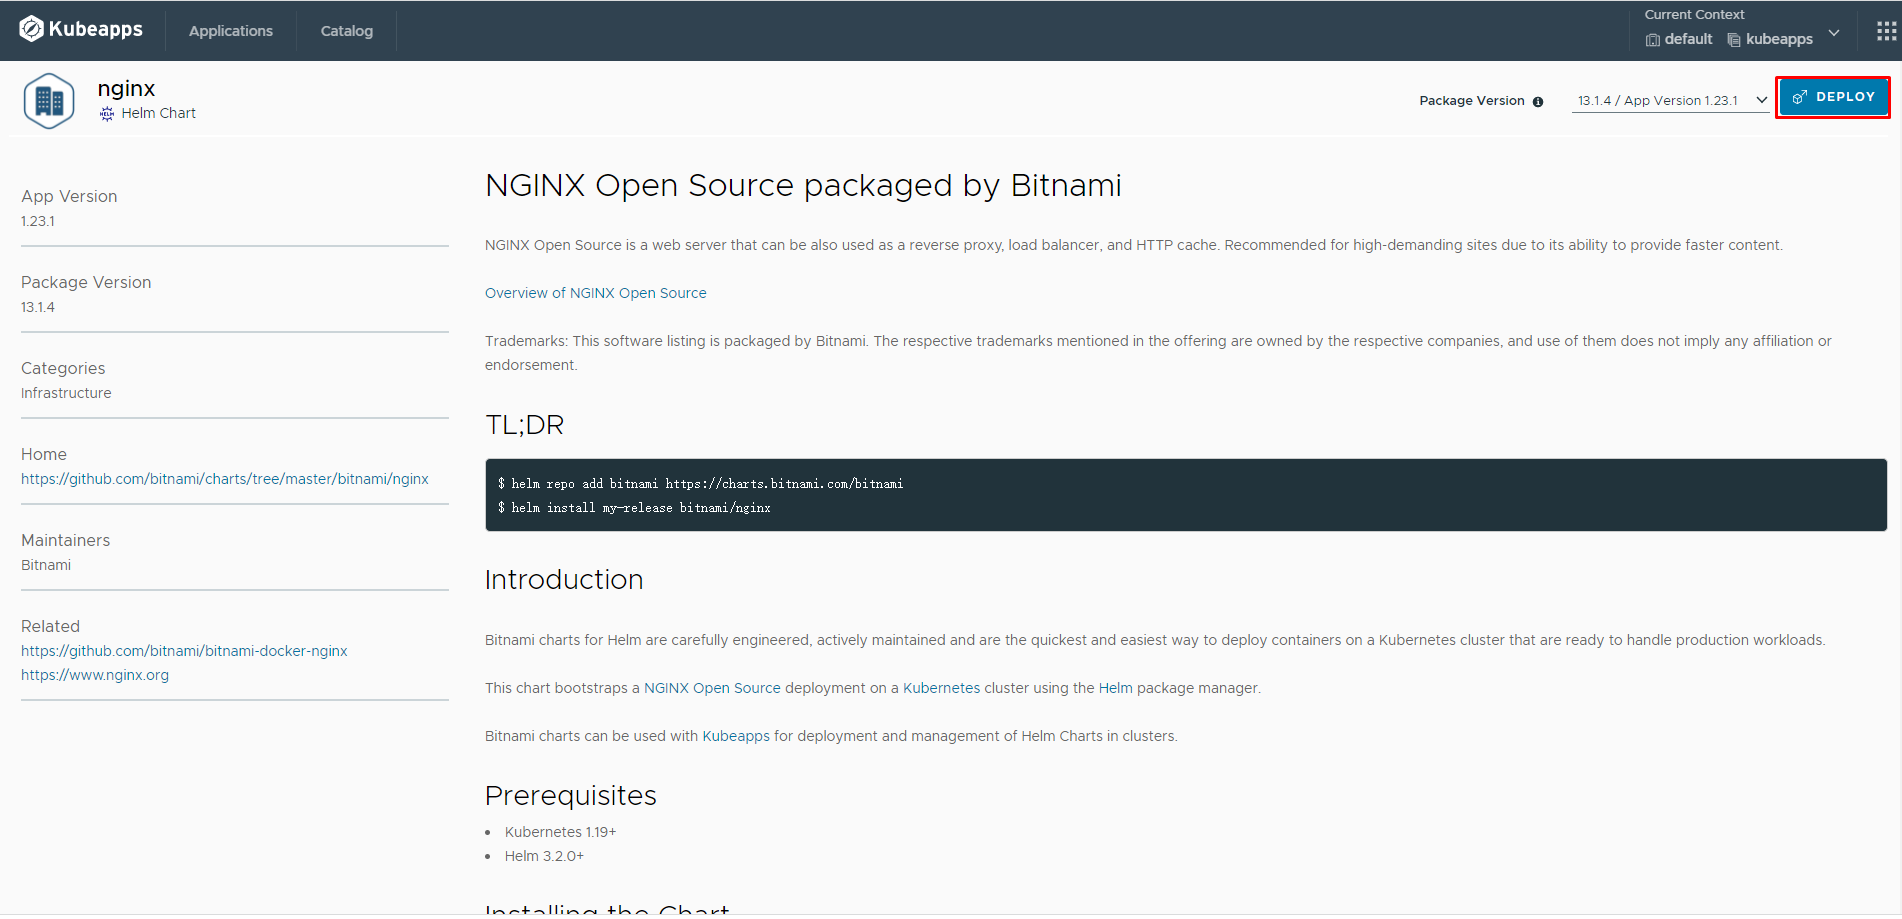Viewport: 1902px width, 919px height.
Task: Click the Kubeapps title text
Action: coord(96,29)
